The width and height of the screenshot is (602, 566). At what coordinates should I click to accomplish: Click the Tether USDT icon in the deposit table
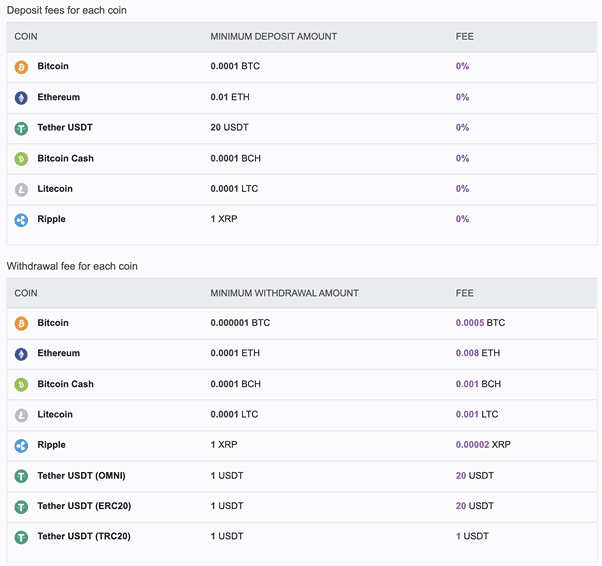(x=22, y=128)
